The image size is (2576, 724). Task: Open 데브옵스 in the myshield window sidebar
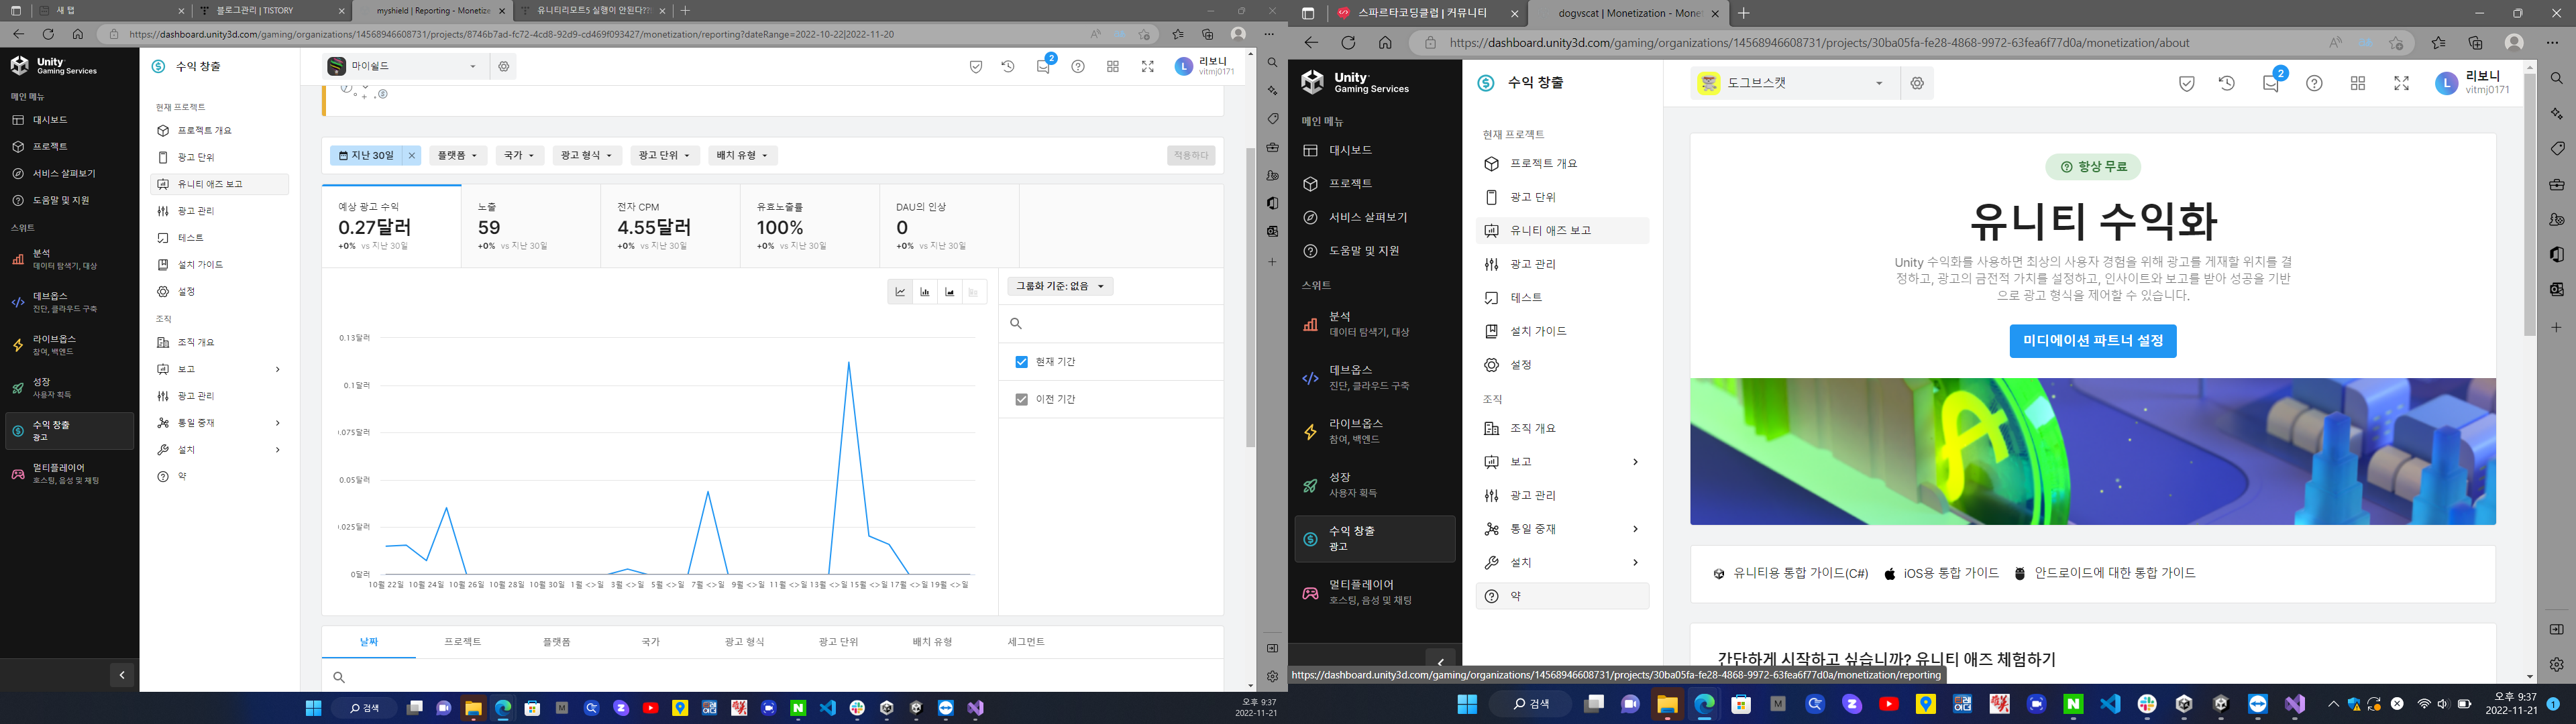click(x=70, y=302)
